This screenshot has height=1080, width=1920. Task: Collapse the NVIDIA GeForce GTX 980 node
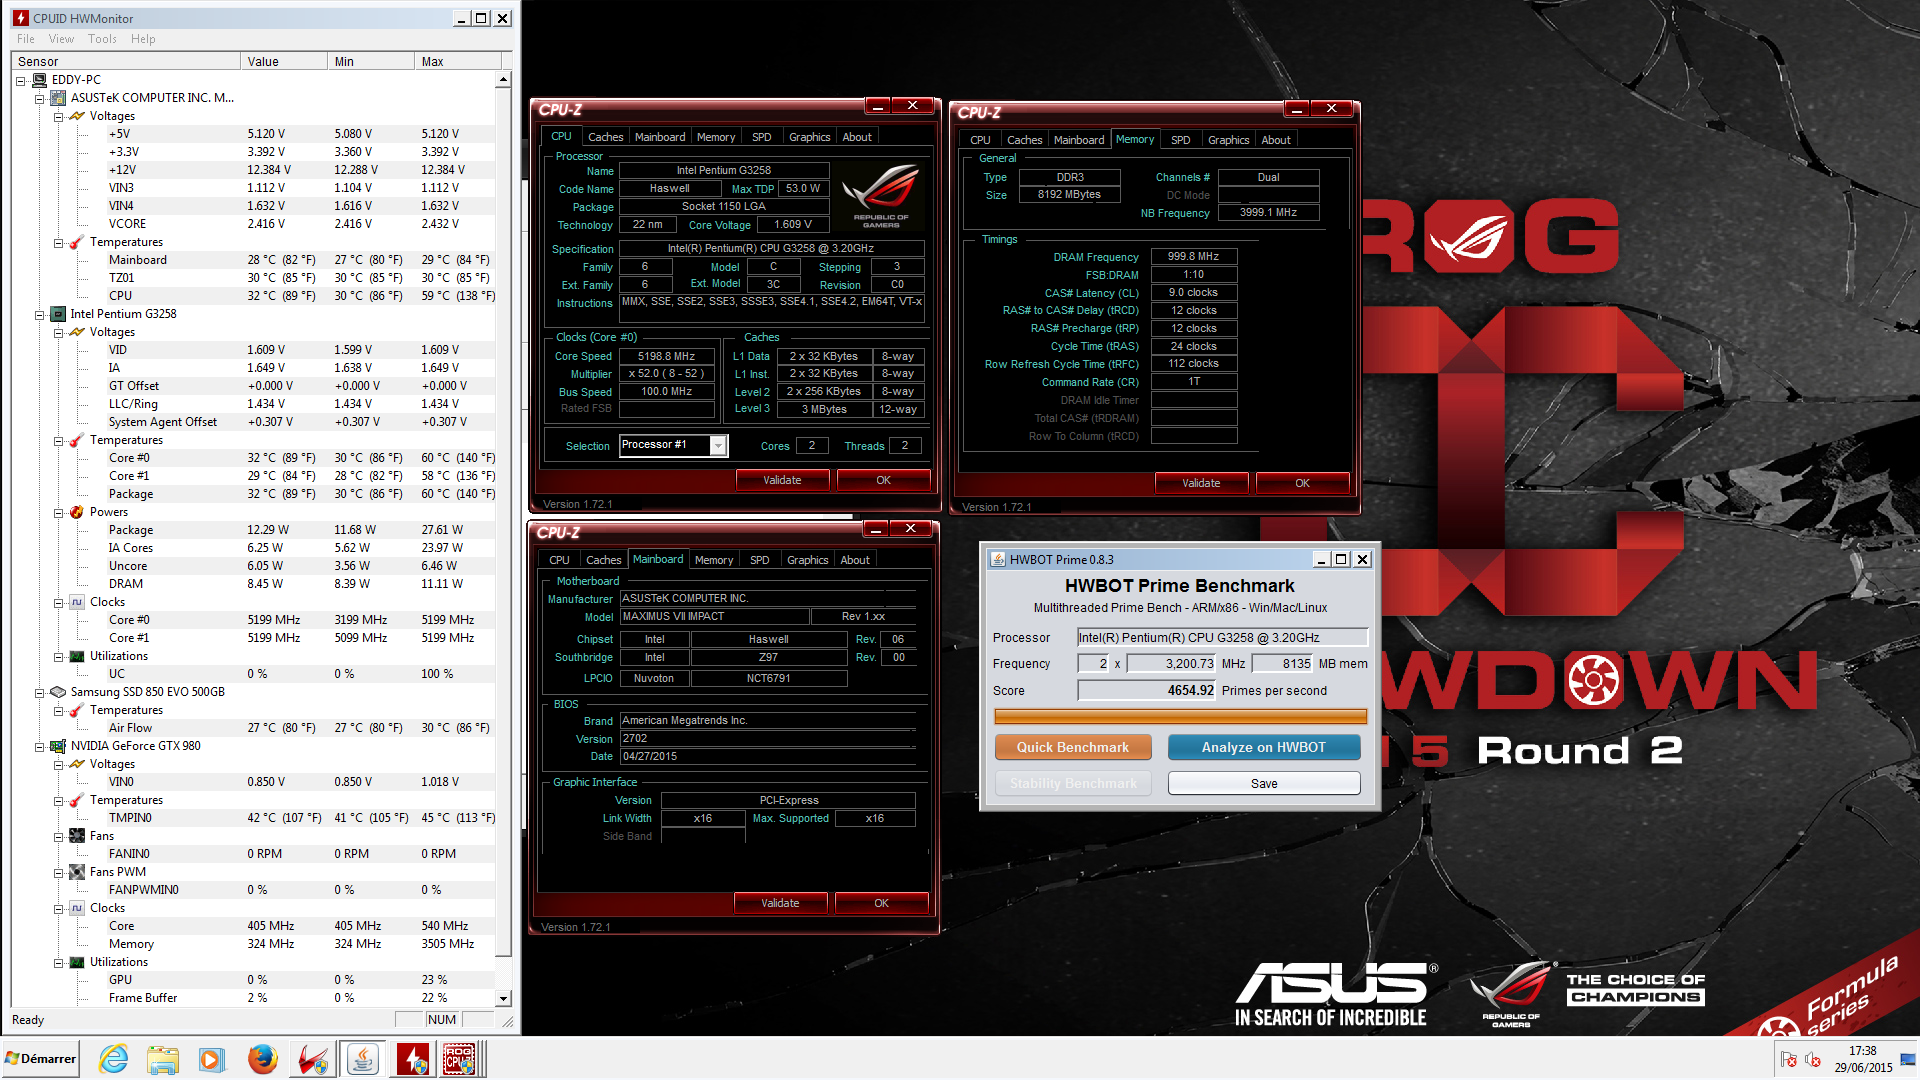click(x=39, y=746)
